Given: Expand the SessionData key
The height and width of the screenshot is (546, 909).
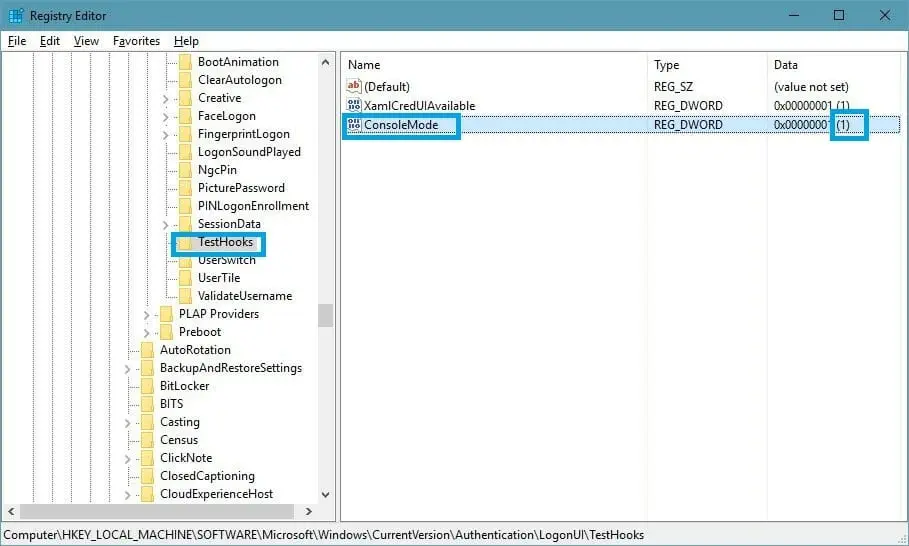Looking at the screenshot, I should click(x=166, y=225).
